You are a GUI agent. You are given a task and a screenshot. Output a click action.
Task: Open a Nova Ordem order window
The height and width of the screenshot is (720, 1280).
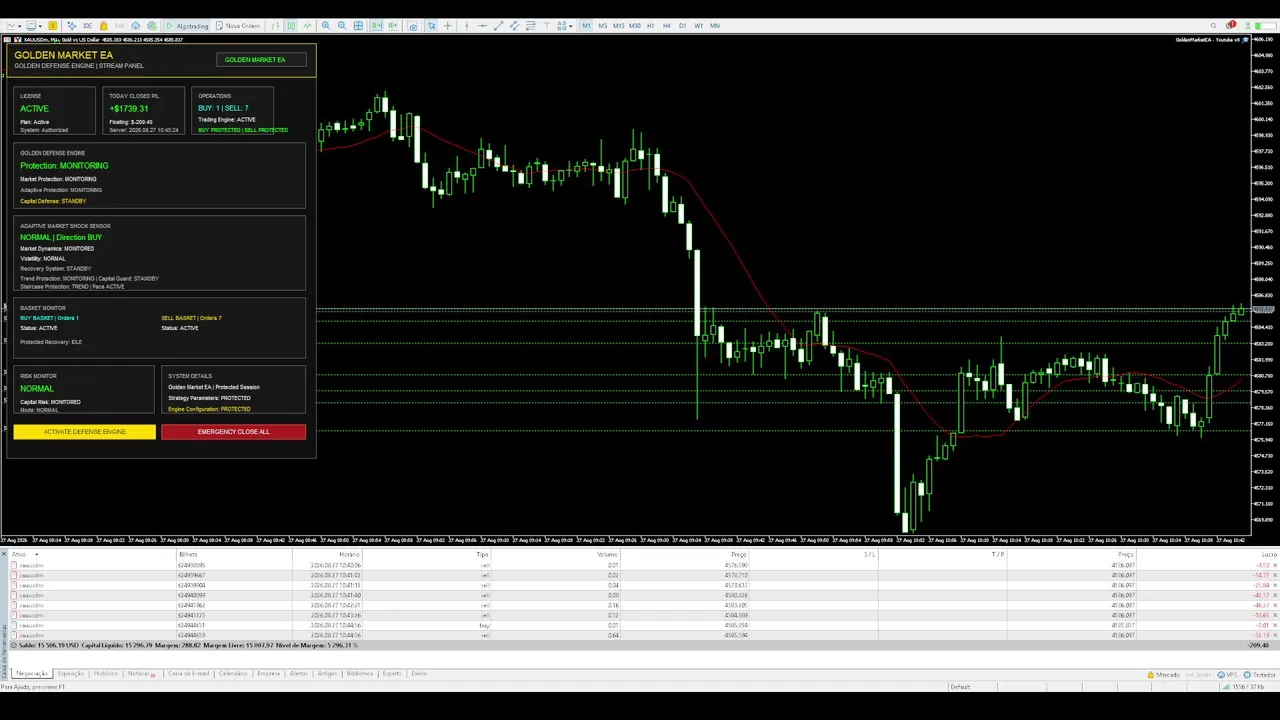click(x=238, y=25)
